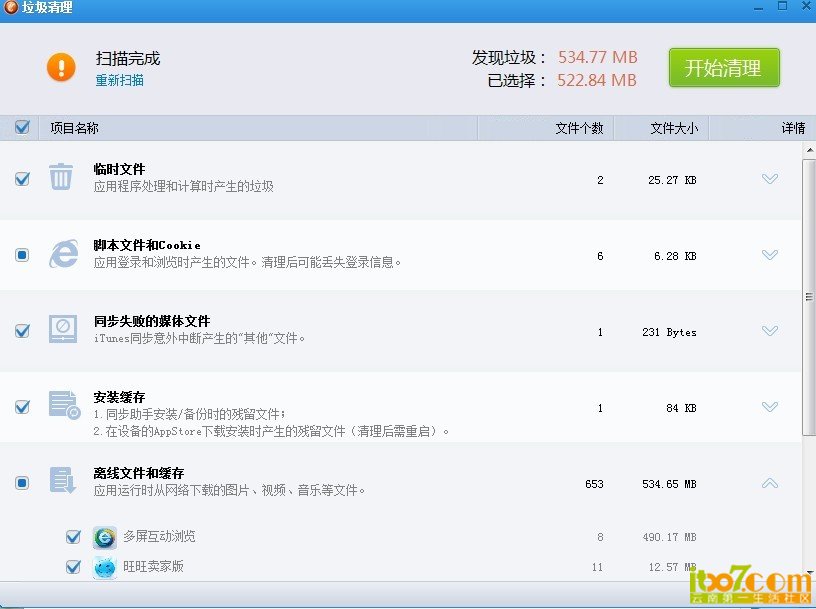Toggle the 离线文件和缓存 checkbox

[x=22, y=483]
